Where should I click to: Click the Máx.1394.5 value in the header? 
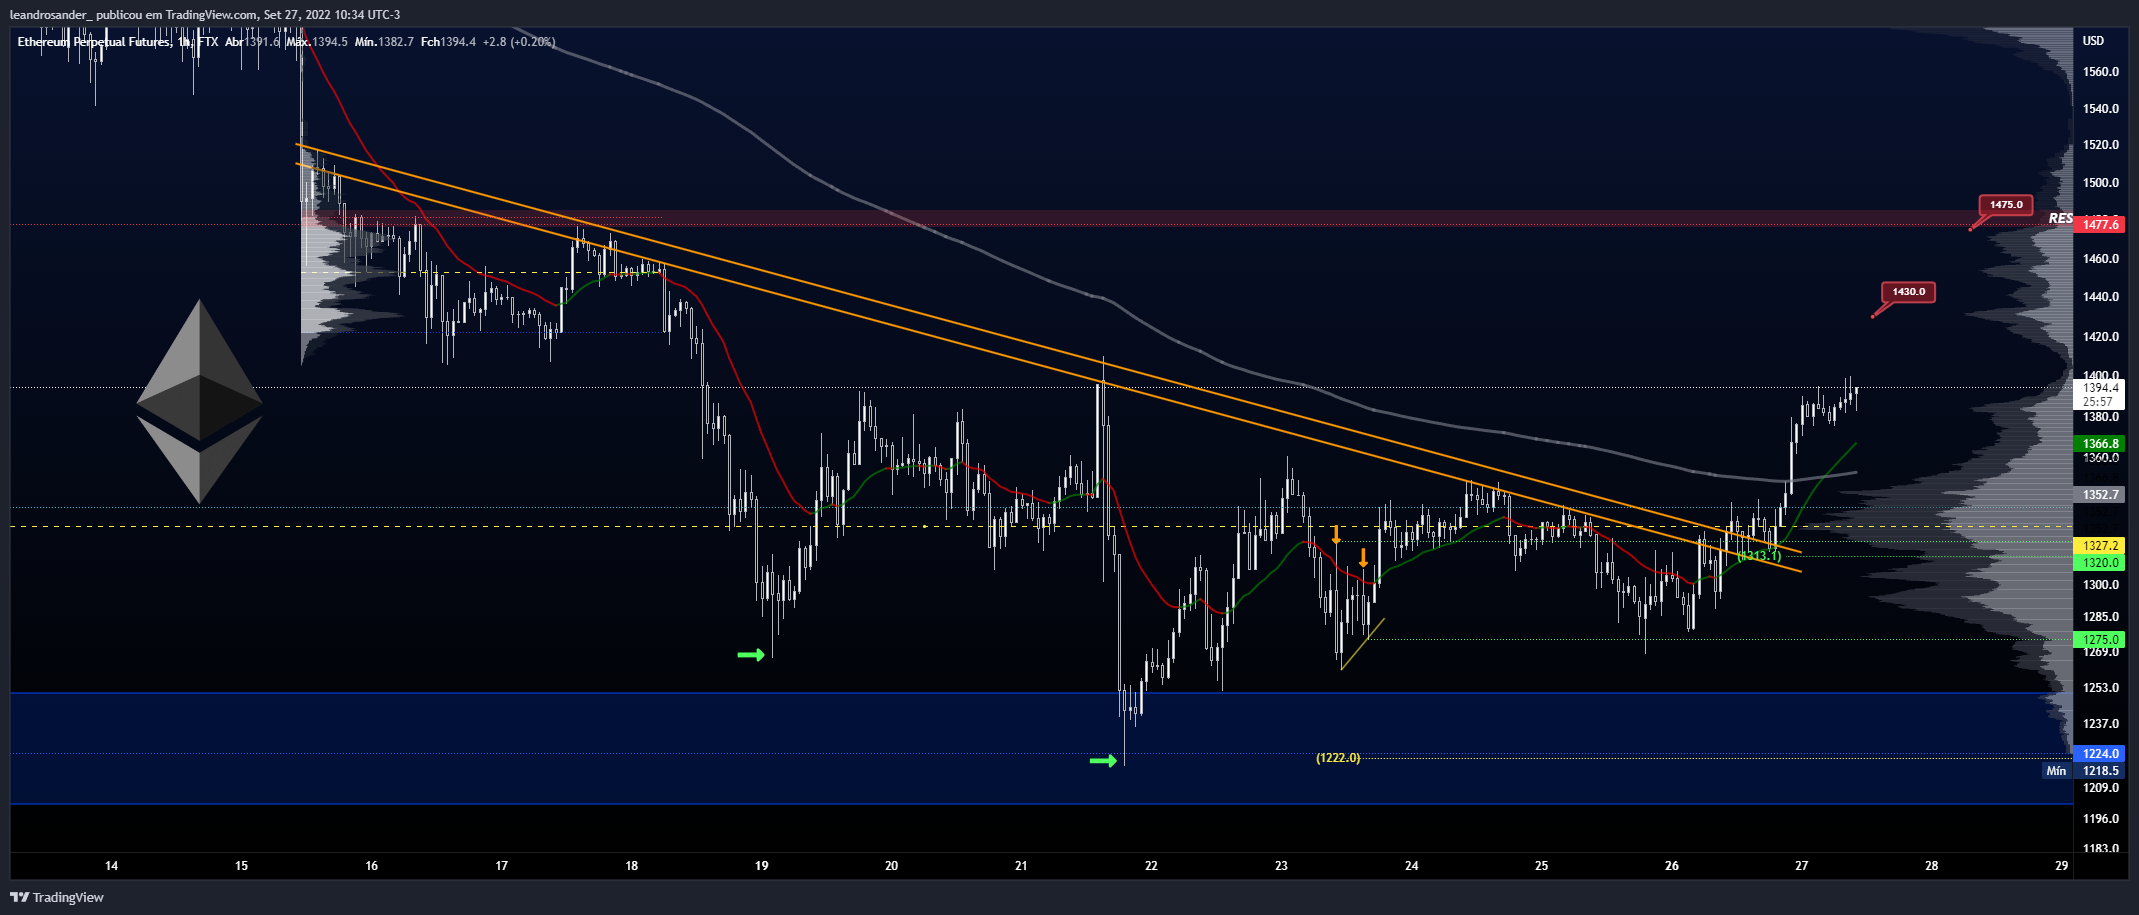(x=317, y=42)
